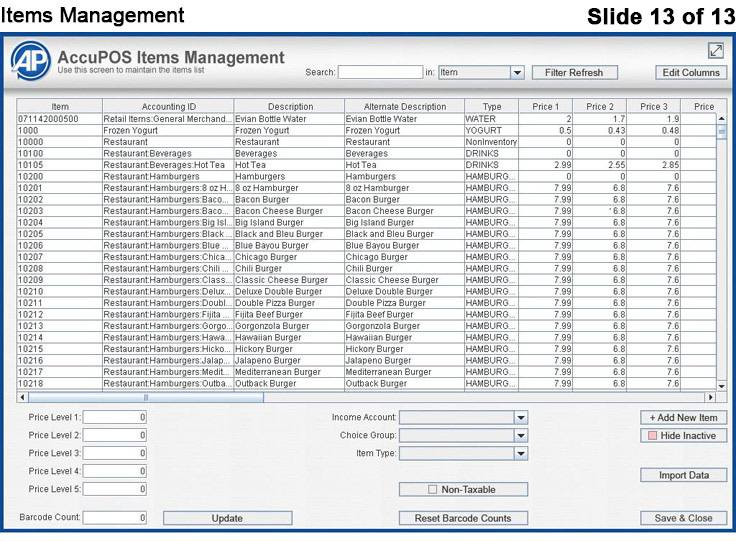The height and width of the screenshot is (541, 736).
Task: Click the Barcode Count field
Action: [x=115, y=518]
